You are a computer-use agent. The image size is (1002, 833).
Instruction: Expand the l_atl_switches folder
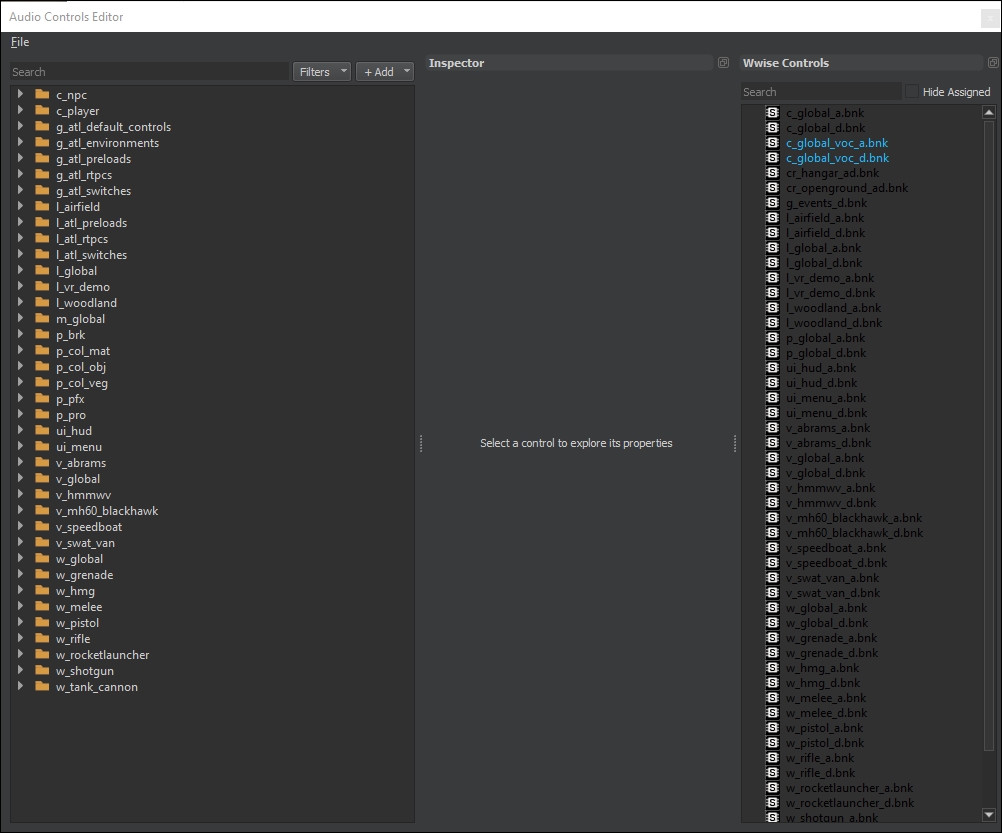20,254
